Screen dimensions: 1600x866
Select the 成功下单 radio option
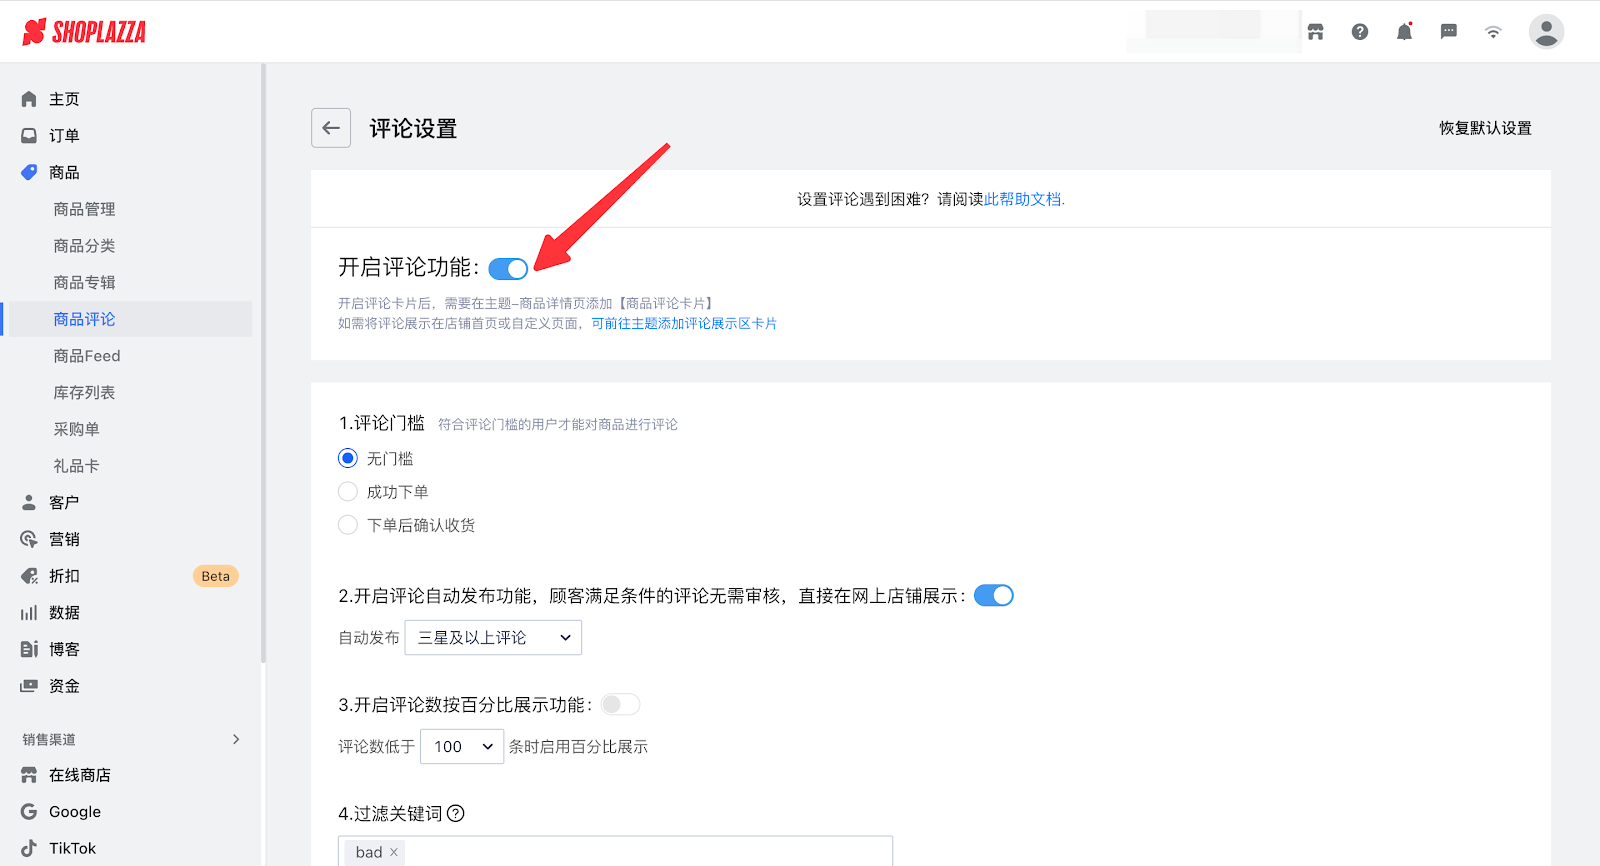click(348, 492)
